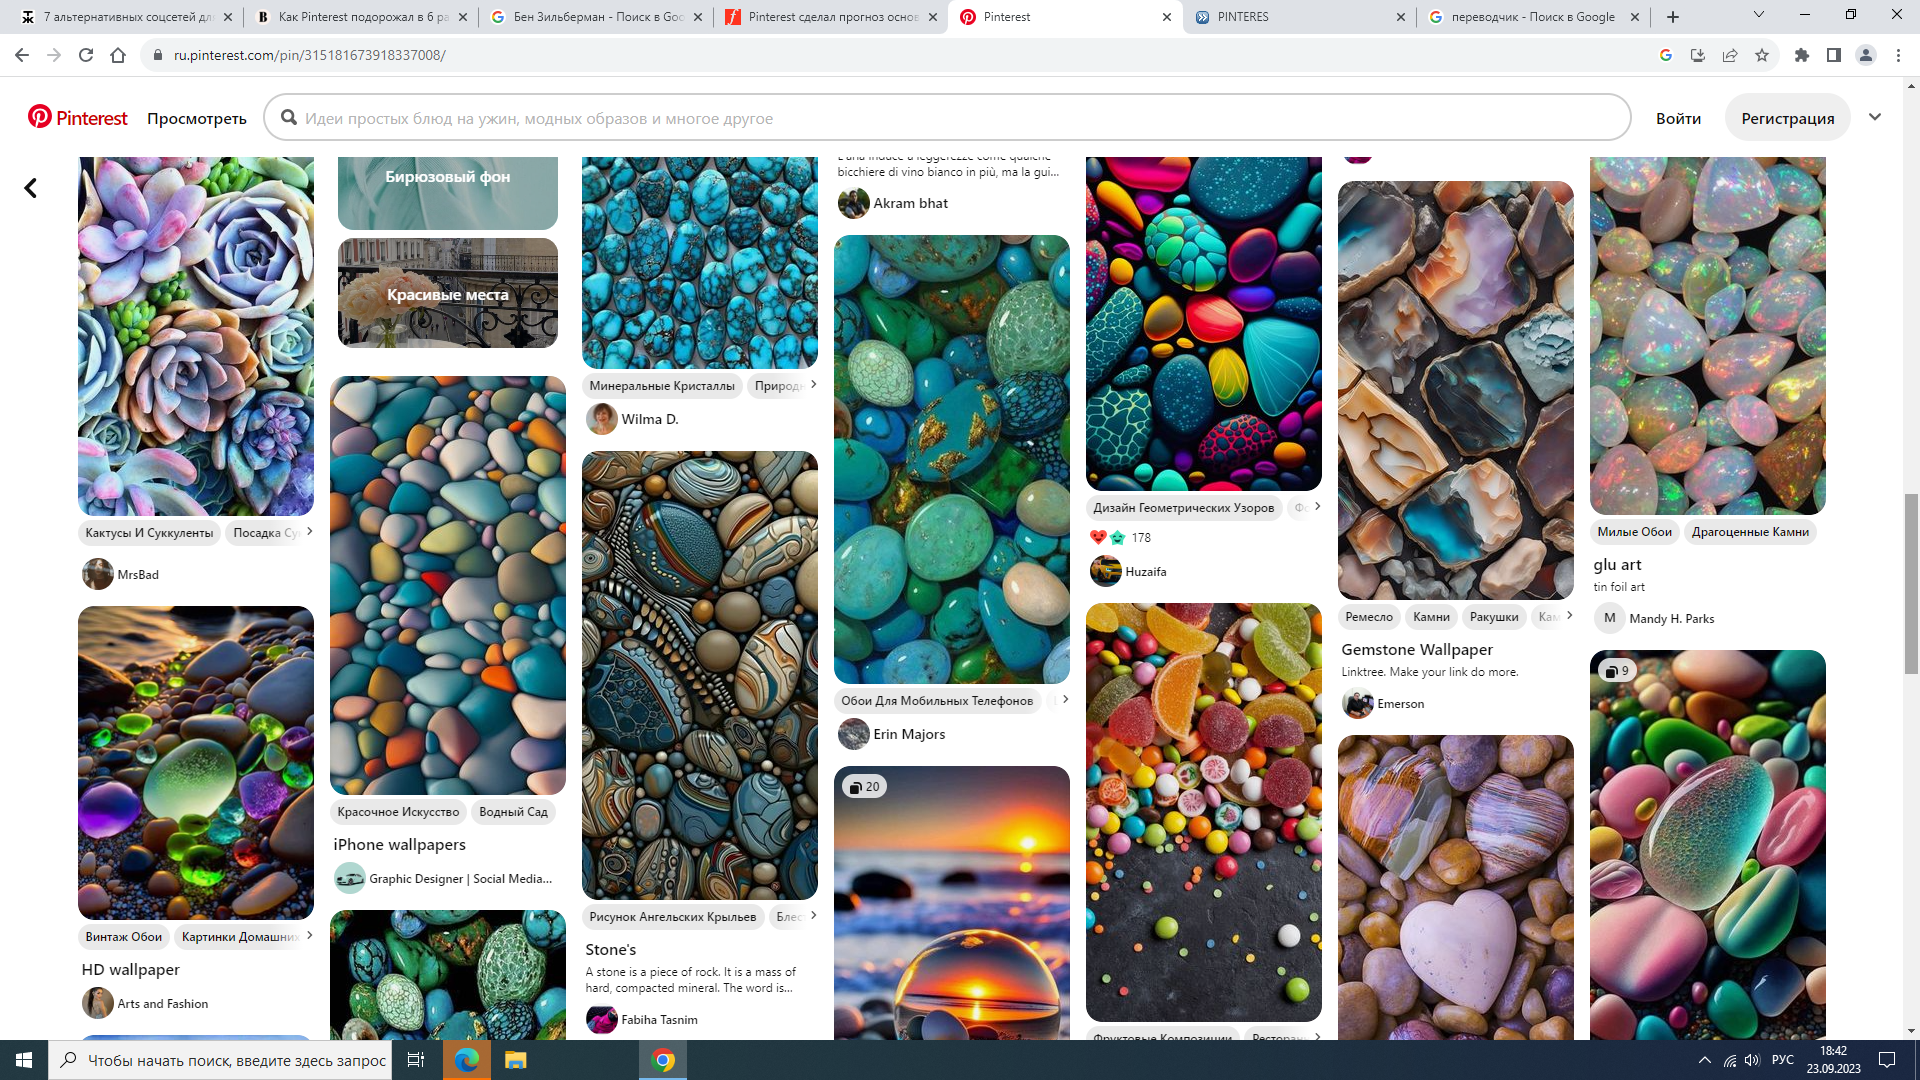Open the Красивые места board card

tap(448, 293)
